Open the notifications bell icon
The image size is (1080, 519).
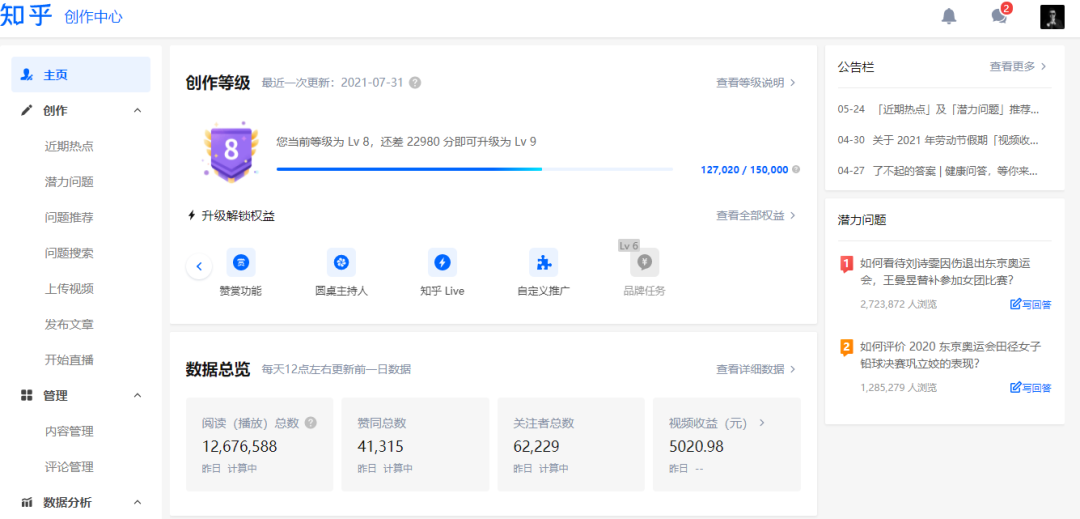click(948, 16)
